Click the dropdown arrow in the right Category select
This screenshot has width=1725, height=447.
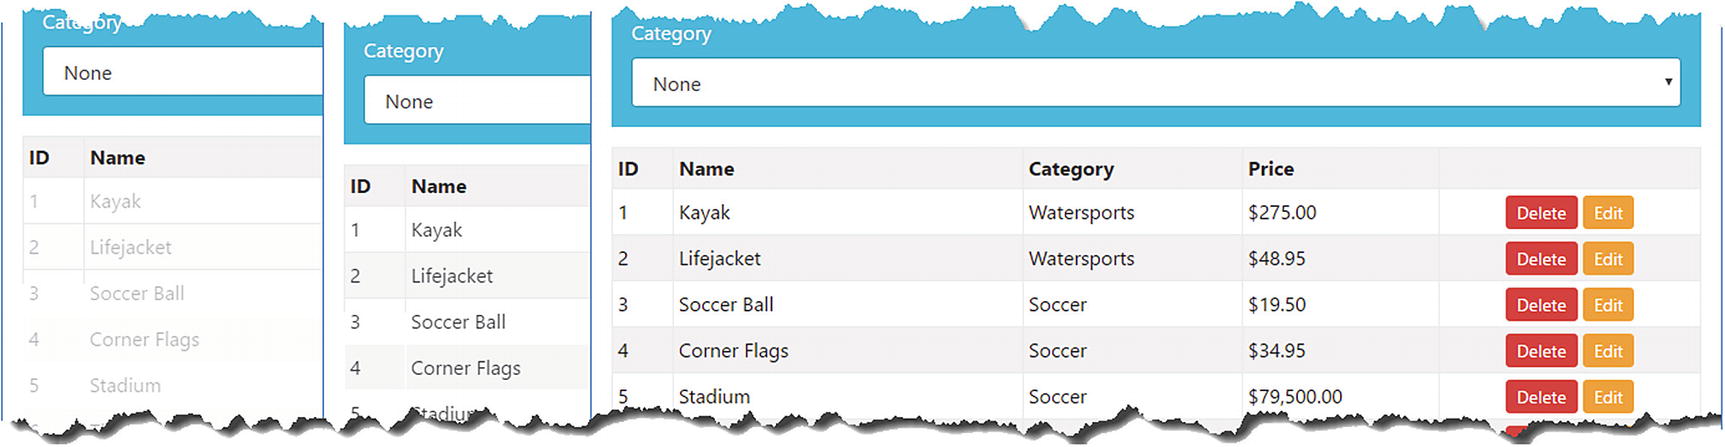click(1667, 82)
